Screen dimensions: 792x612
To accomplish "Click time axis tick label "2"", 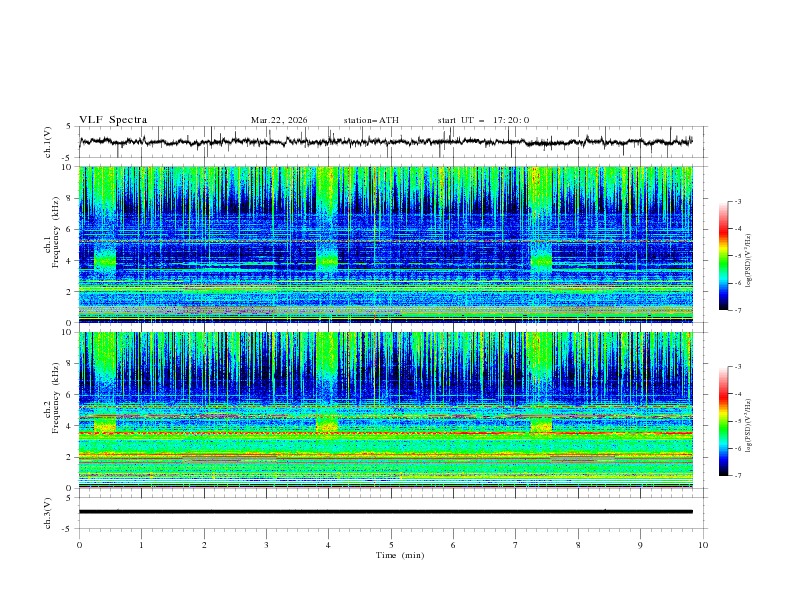I will [x=204, y=545].
